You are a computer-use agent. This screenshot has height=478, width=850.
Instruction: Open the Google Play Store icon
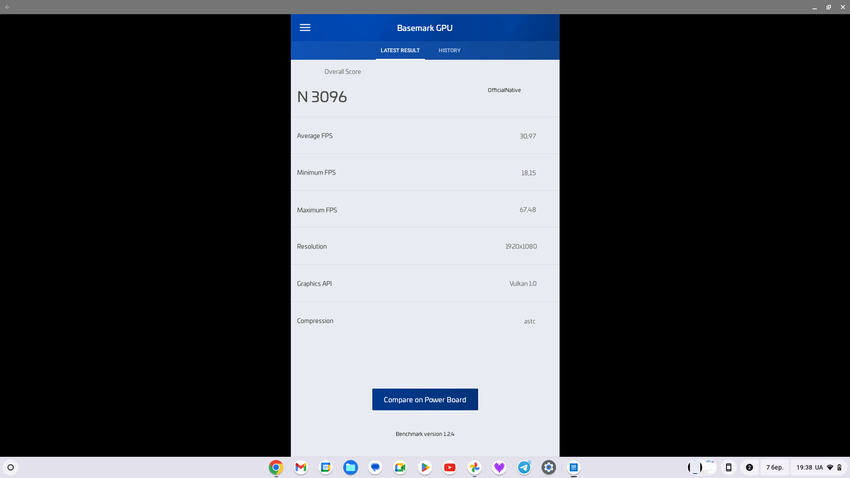pos(425,467)
